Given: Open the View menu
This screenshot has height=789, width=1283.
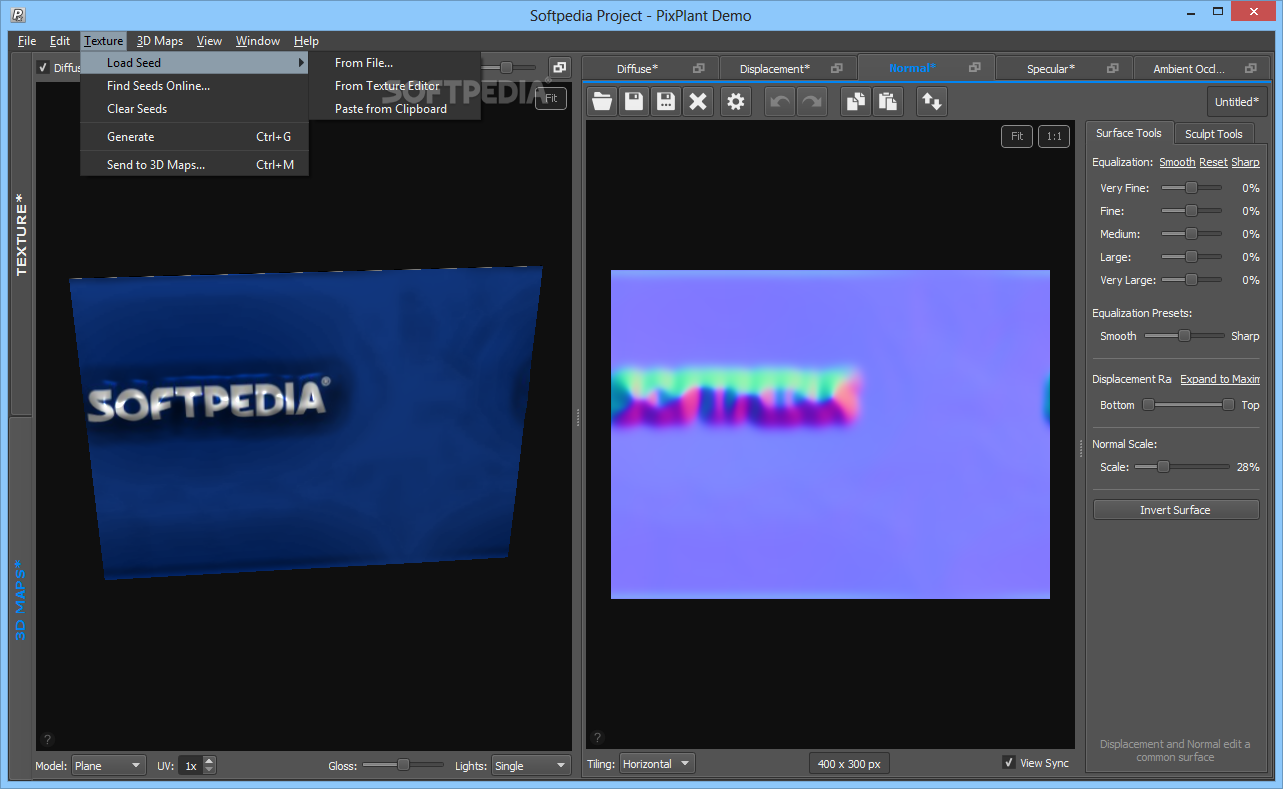Looking at the screenshot, I should (x=209, y=41).
